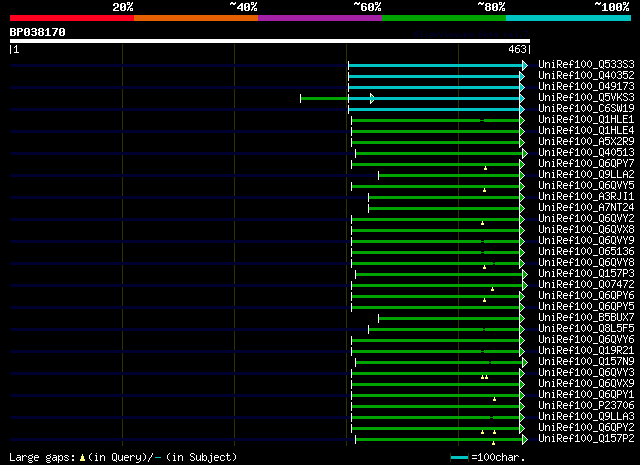Select the UniRef100_Q6QPY5 label

[x=586, y=307]
